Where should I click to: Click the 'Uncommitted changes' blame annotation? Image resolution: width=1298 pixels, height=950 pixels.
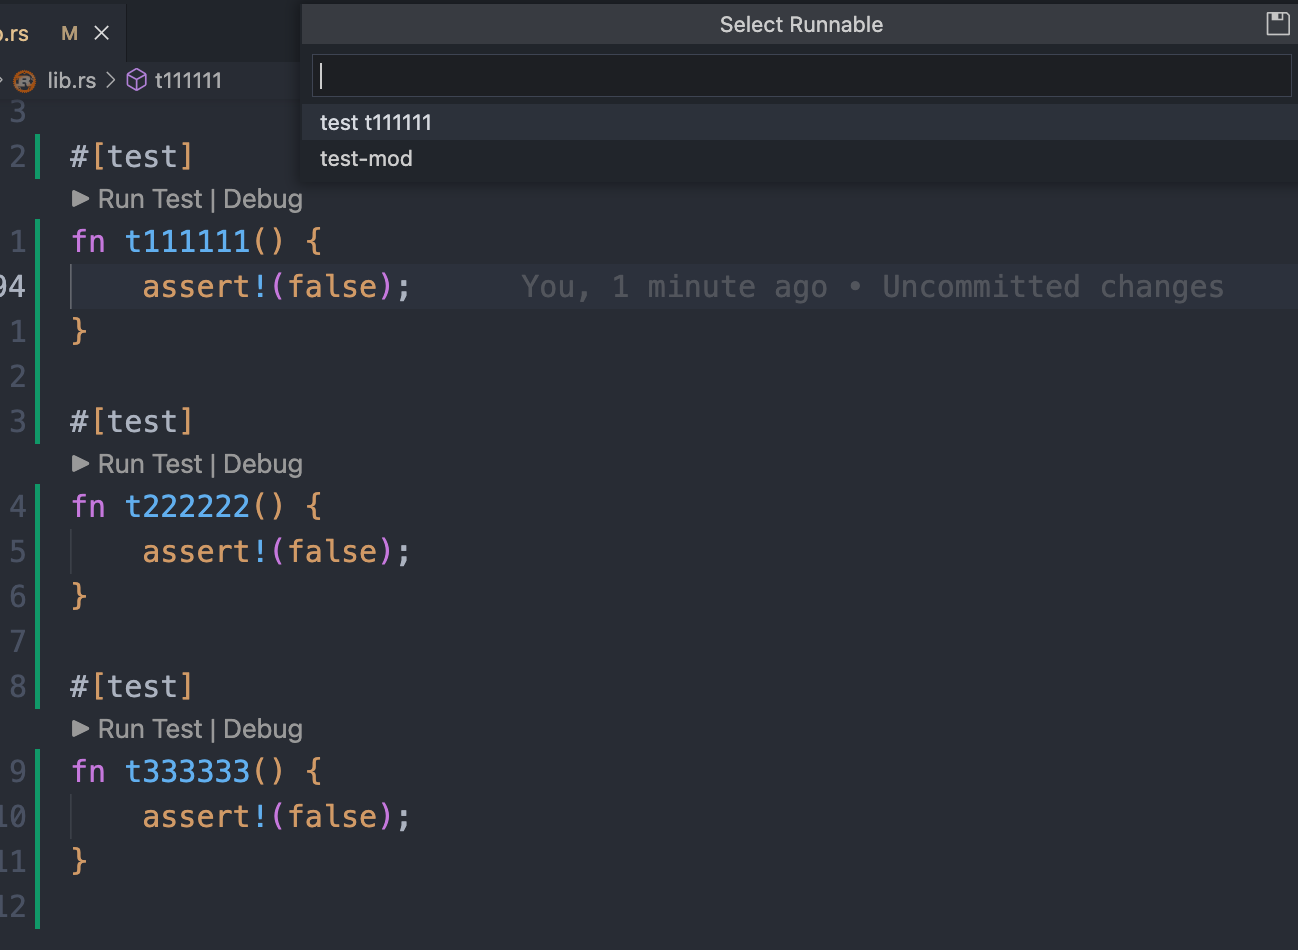(x=1051, y=286)
